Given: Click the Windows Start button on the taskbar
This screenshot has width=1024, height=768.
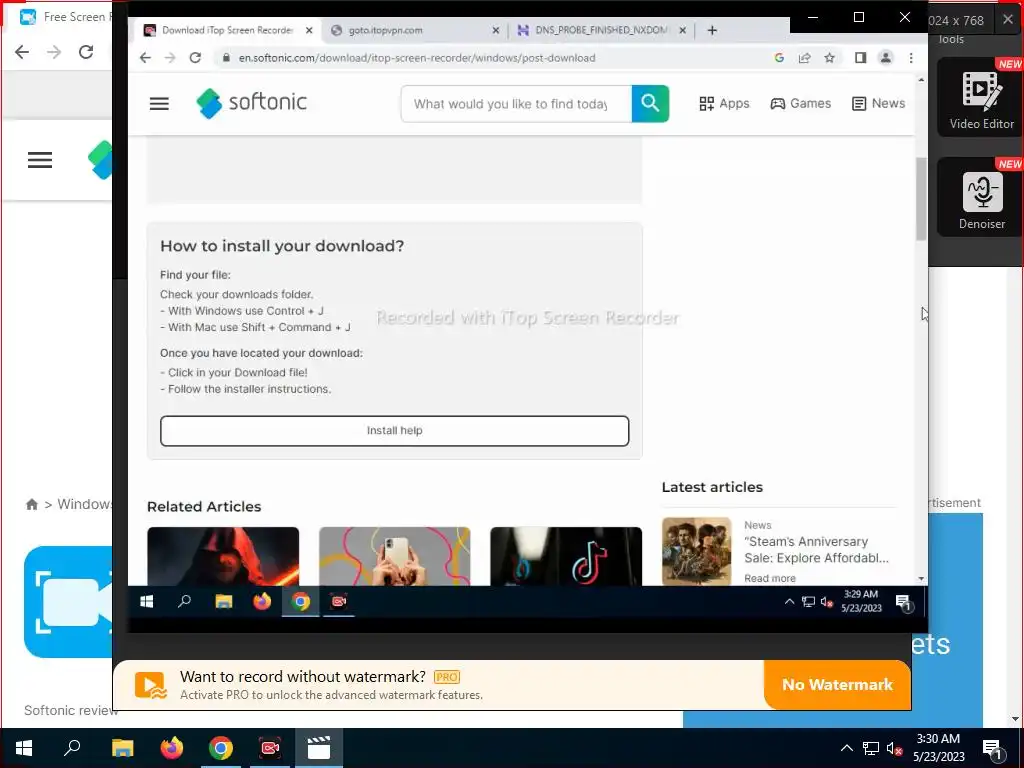Looking at the screenshot, I should click(24, 748).
